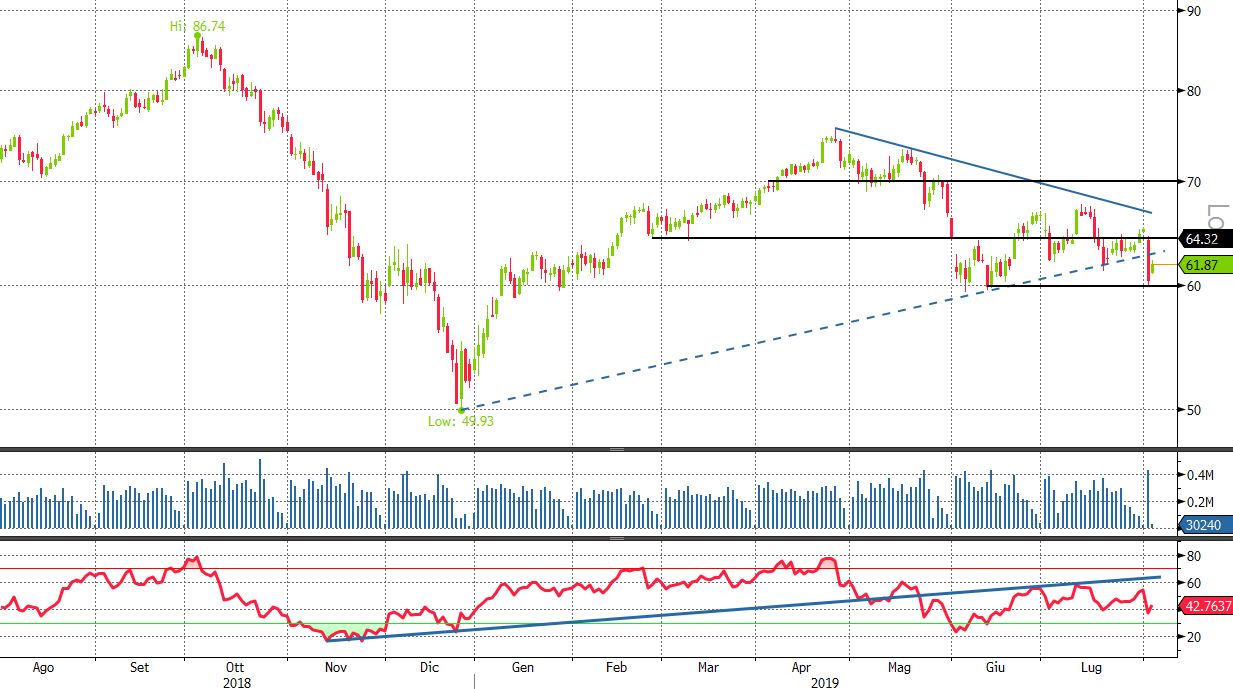Screen dimensions: 1233x689
Task: Select the black horizontal line at 70
Action: pos(974,182)
